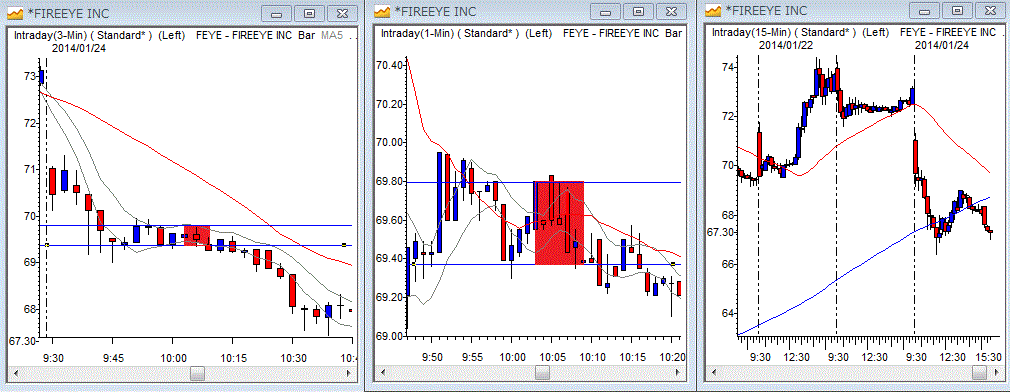
Task: Click the '10:30' time label in 3-Min chart
Action: coord(294,357)
